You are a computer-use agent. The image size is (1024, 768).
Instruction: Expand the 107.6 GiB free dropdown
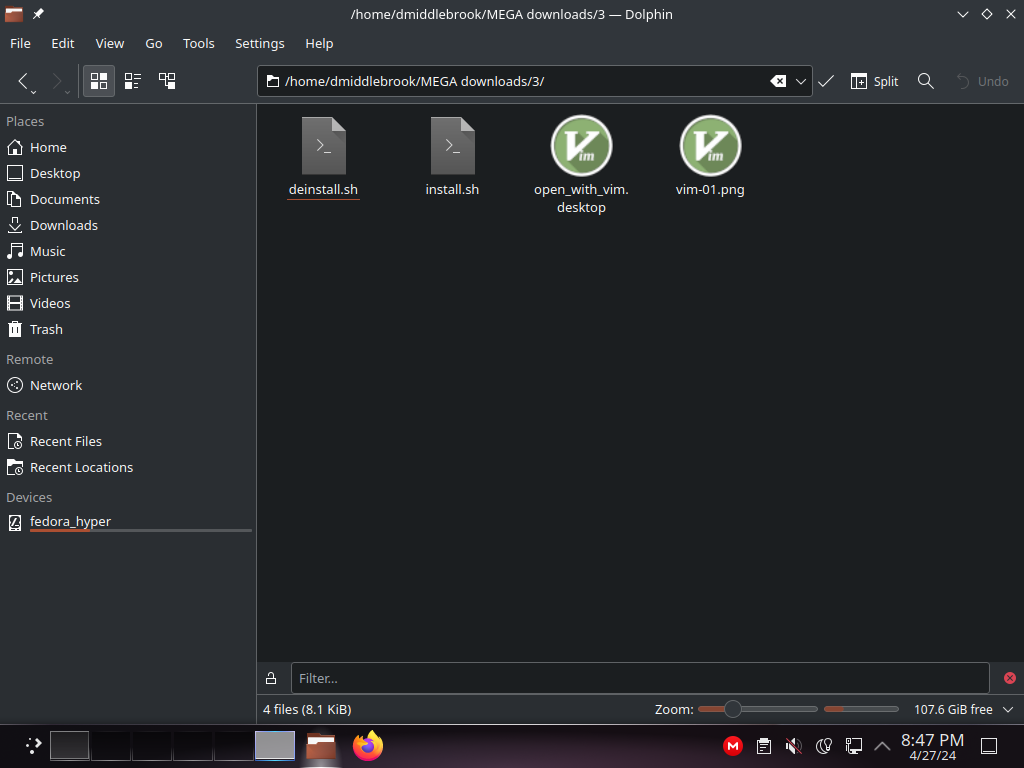click(1008, 709)
